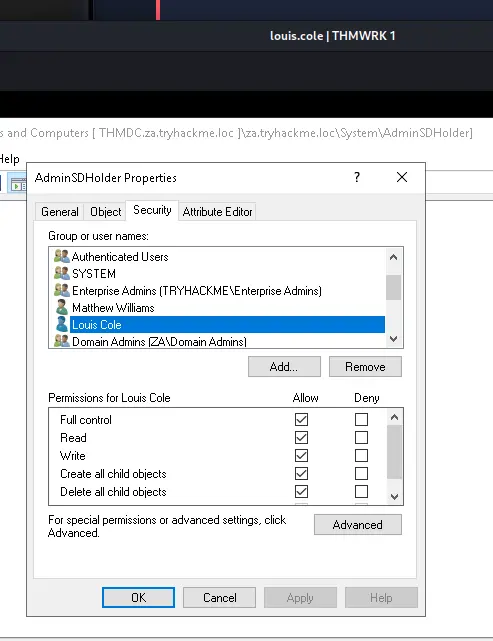
Task: Click the question mark help icon
Action: pyautogui.click(x=357, y=177)
